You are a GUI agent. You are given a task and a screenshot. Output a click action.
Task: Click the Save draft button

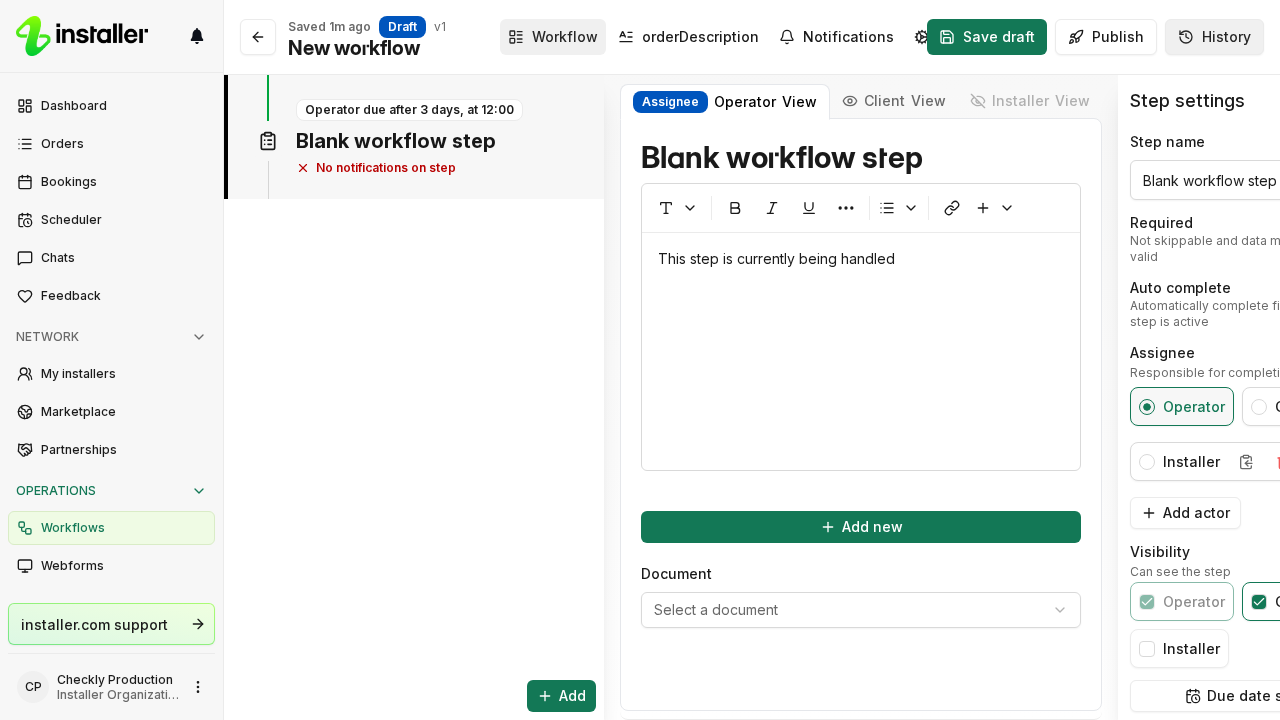pos(987,37)
